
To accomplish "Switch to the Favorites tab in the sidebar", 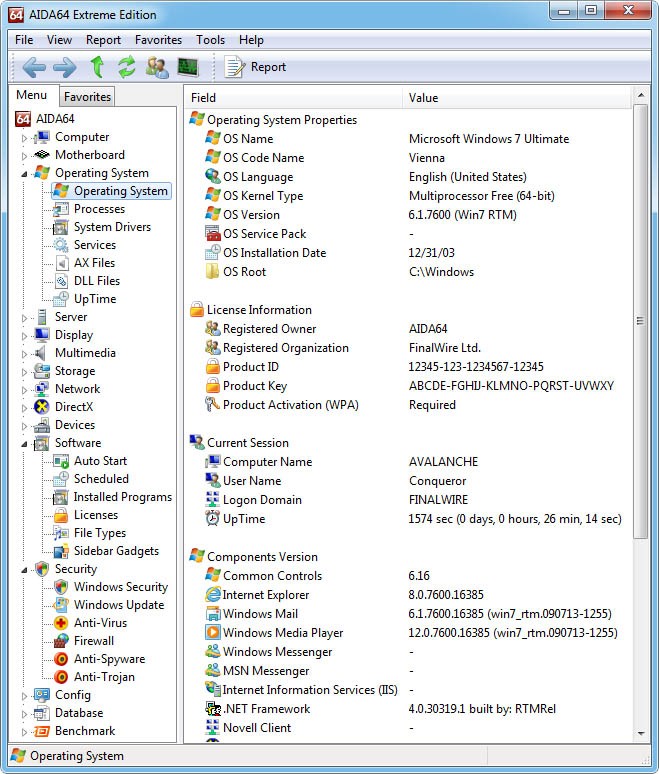I will [87, 97].
